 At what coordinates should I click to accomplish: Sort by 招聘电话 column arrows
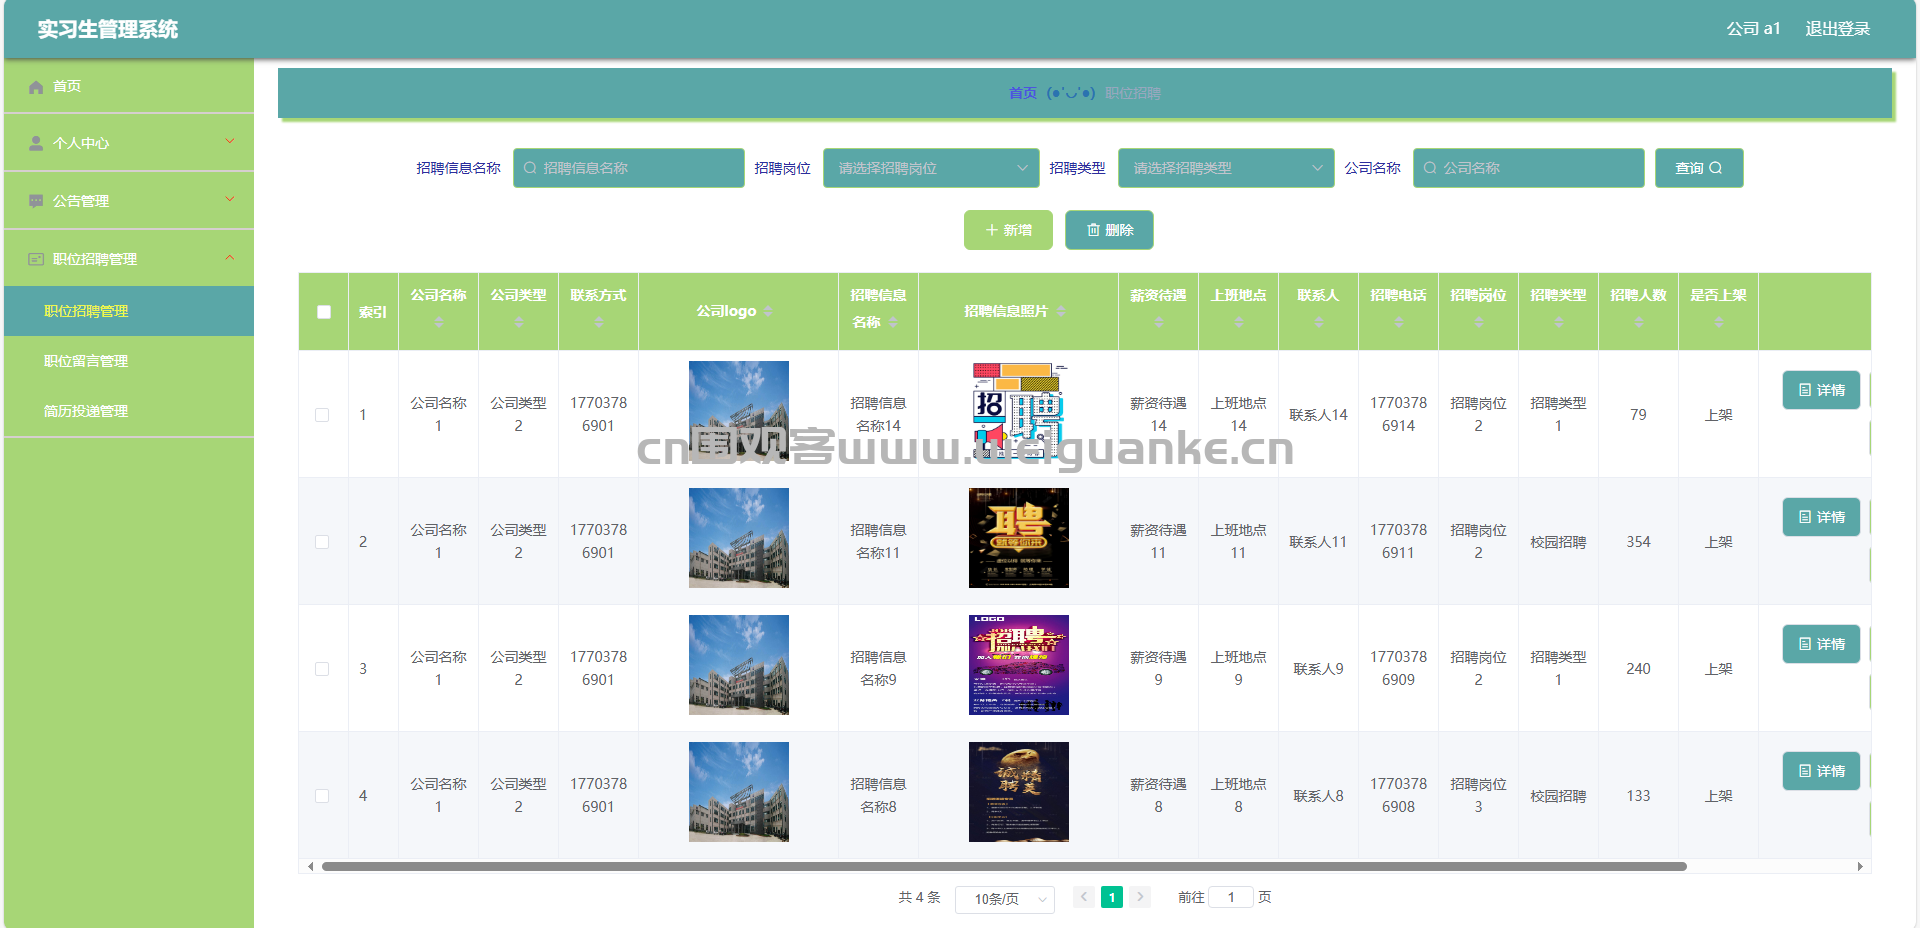click(1398, 322)
